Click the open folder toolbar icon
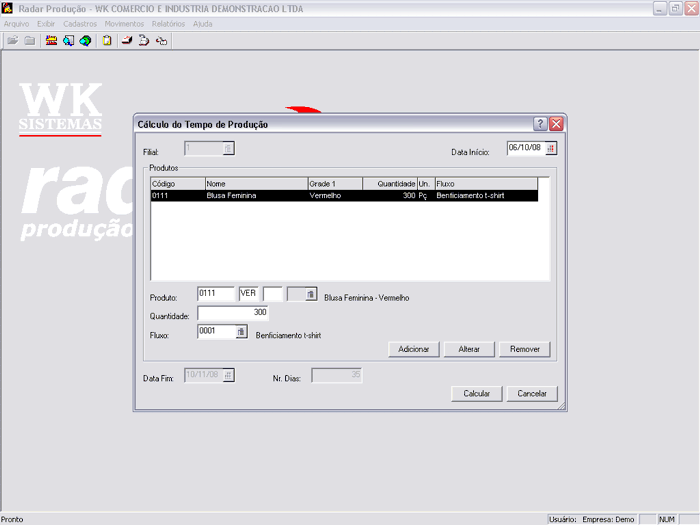Image resolution: width=700 pixels, height=525 pixels. (x=13, y=41)
